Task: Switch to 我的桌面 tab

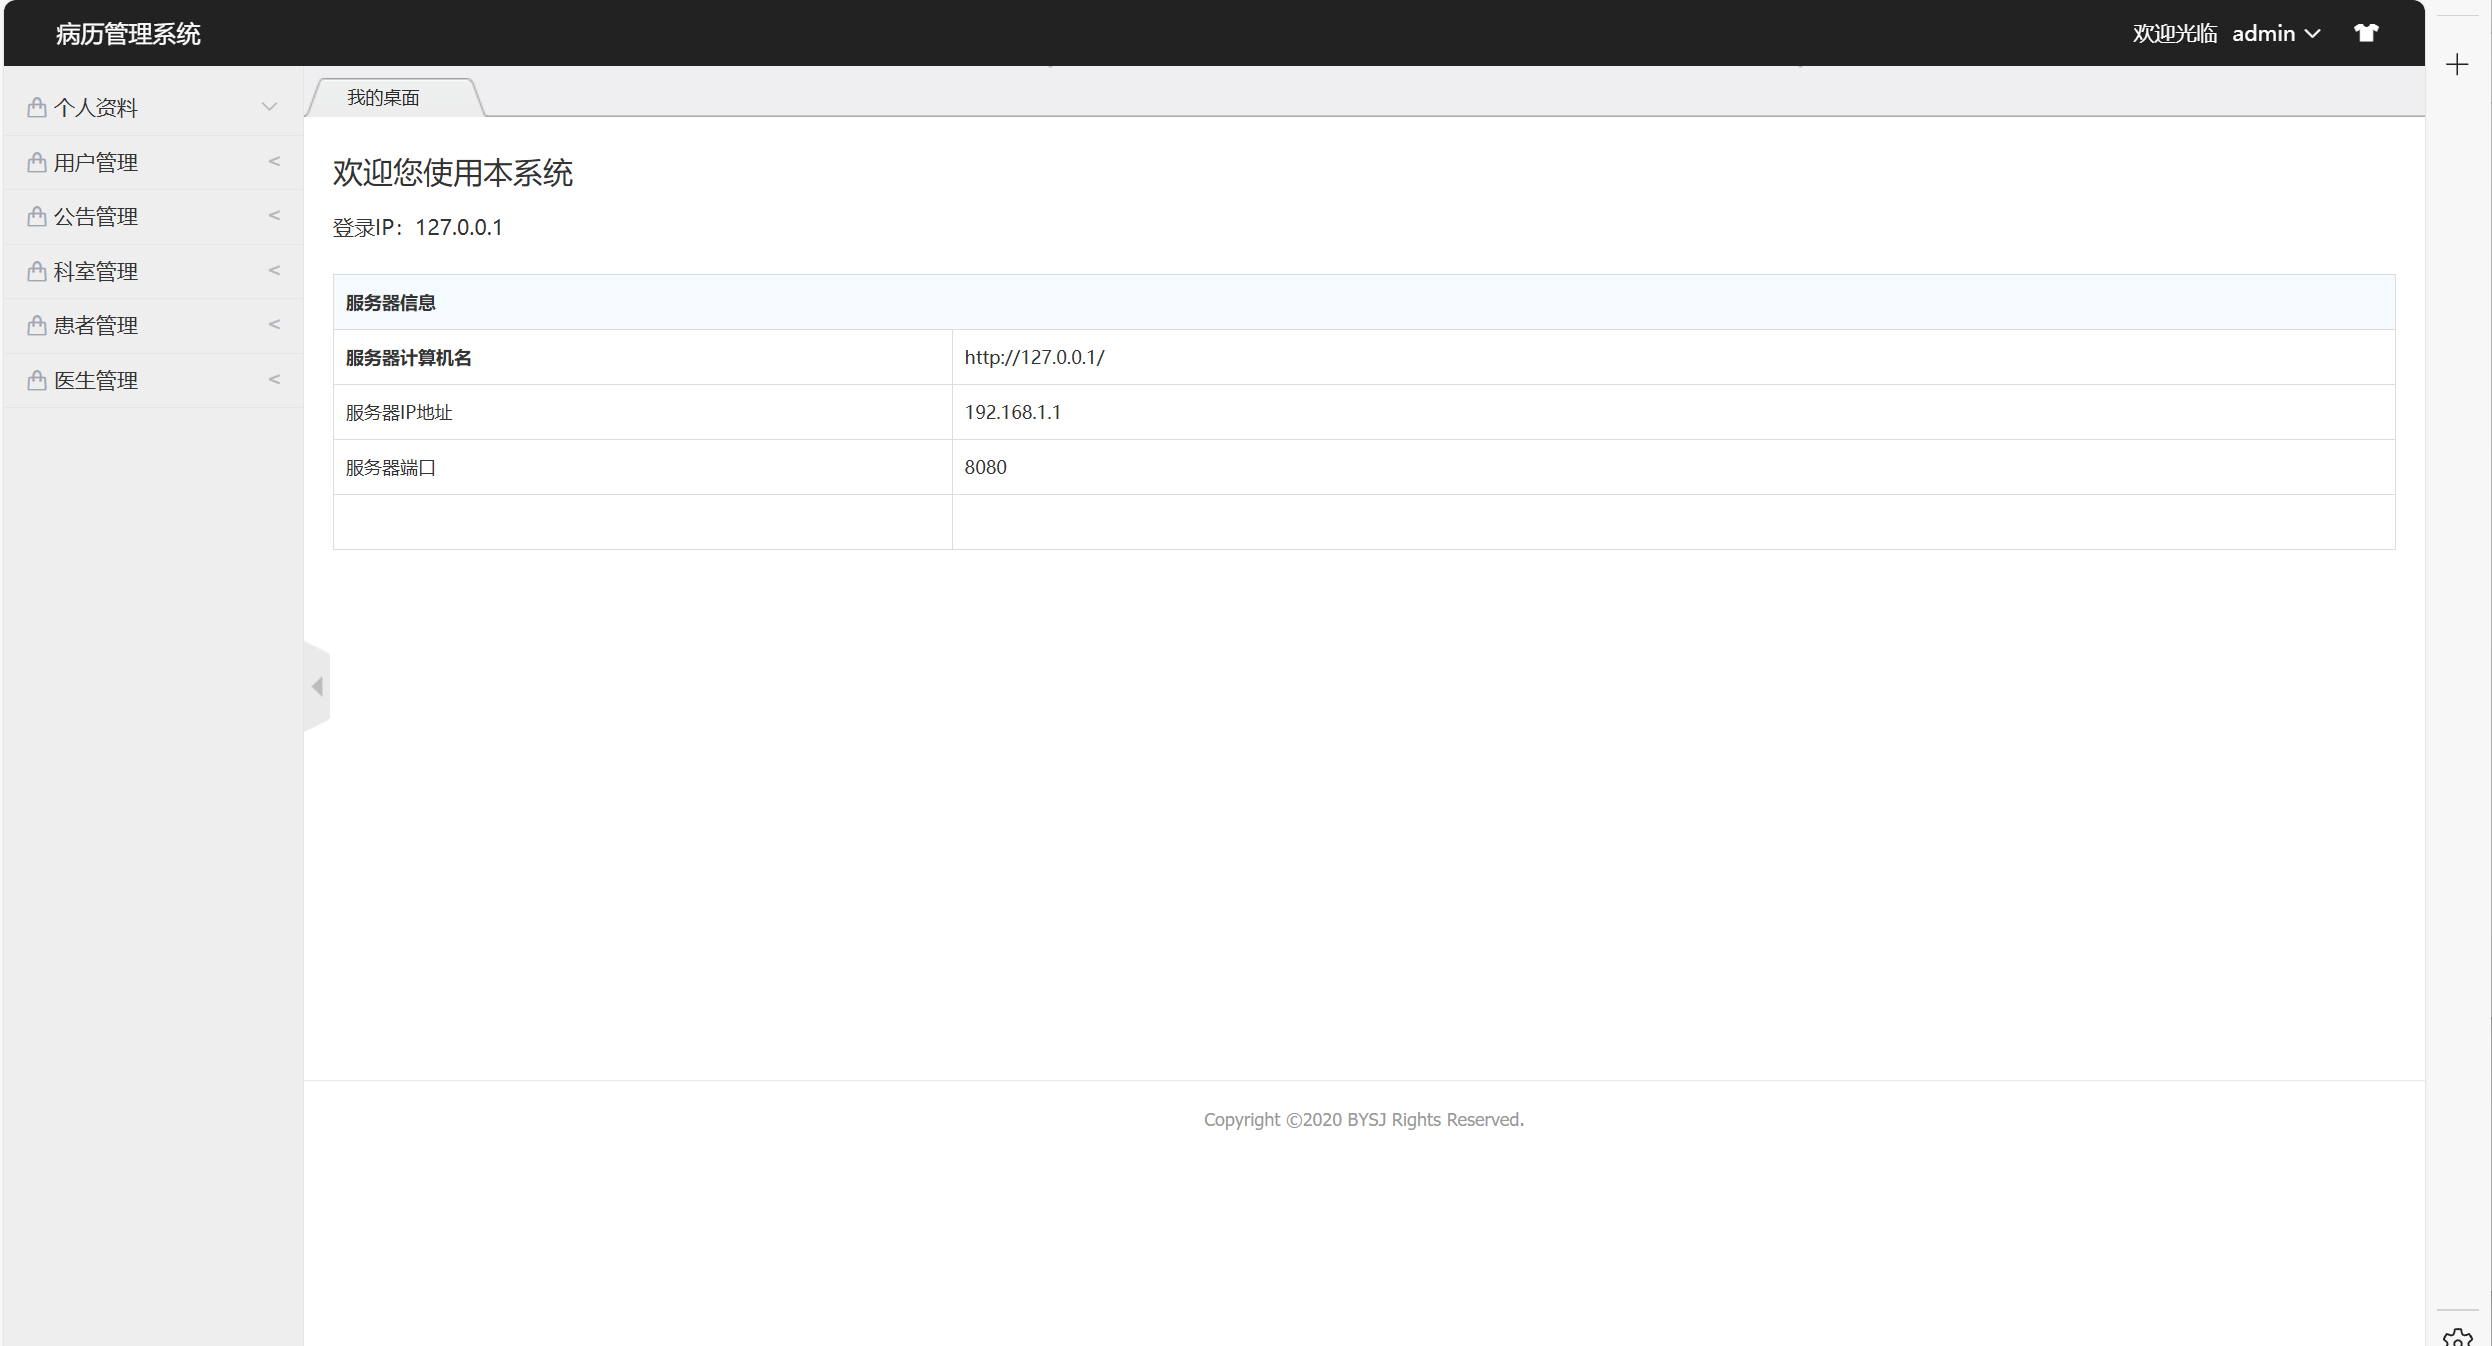Action: [384, 97]
